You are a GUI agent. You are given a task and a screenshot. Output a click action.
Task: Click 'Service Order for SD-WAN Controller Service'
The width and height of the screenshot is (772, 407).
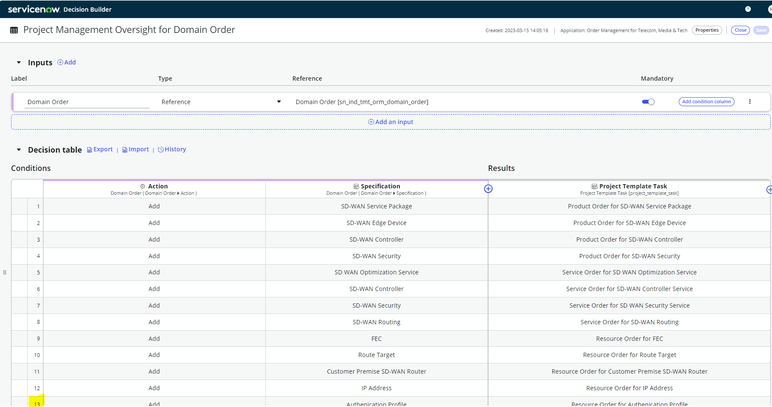pyautogui.click(x=629, y=289)
